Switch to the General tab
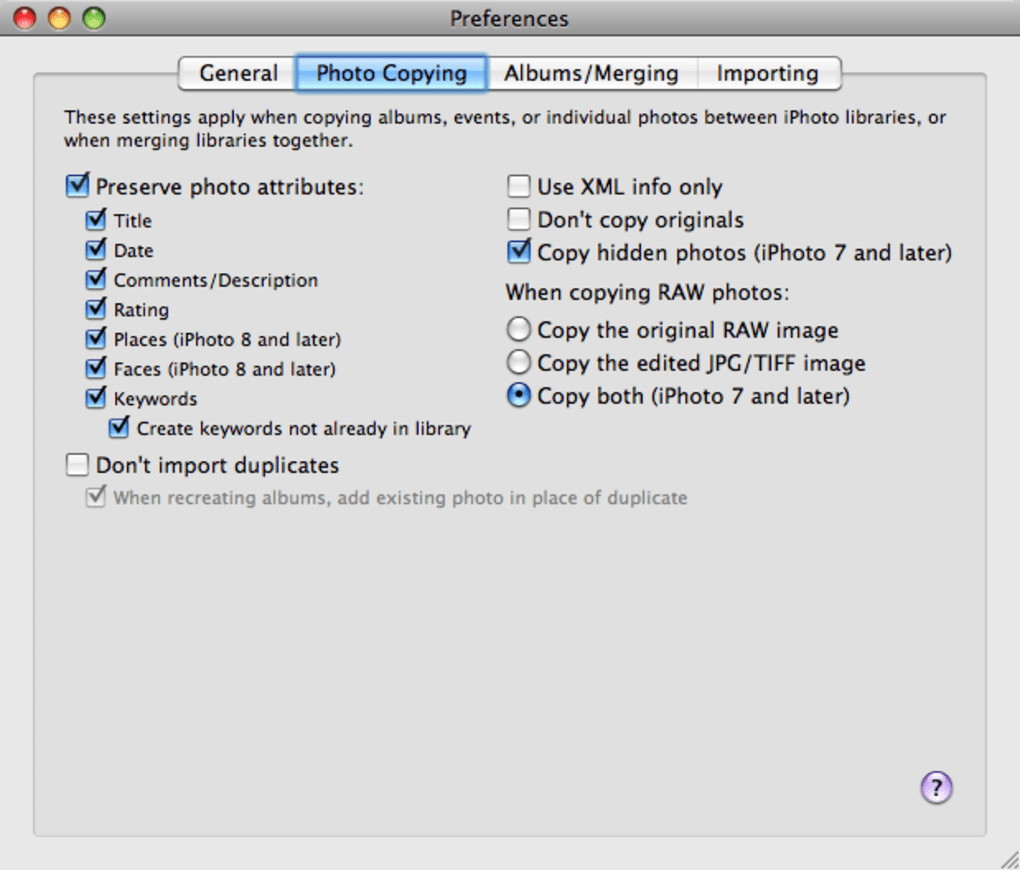1020x870 pixels. [238, 73]
